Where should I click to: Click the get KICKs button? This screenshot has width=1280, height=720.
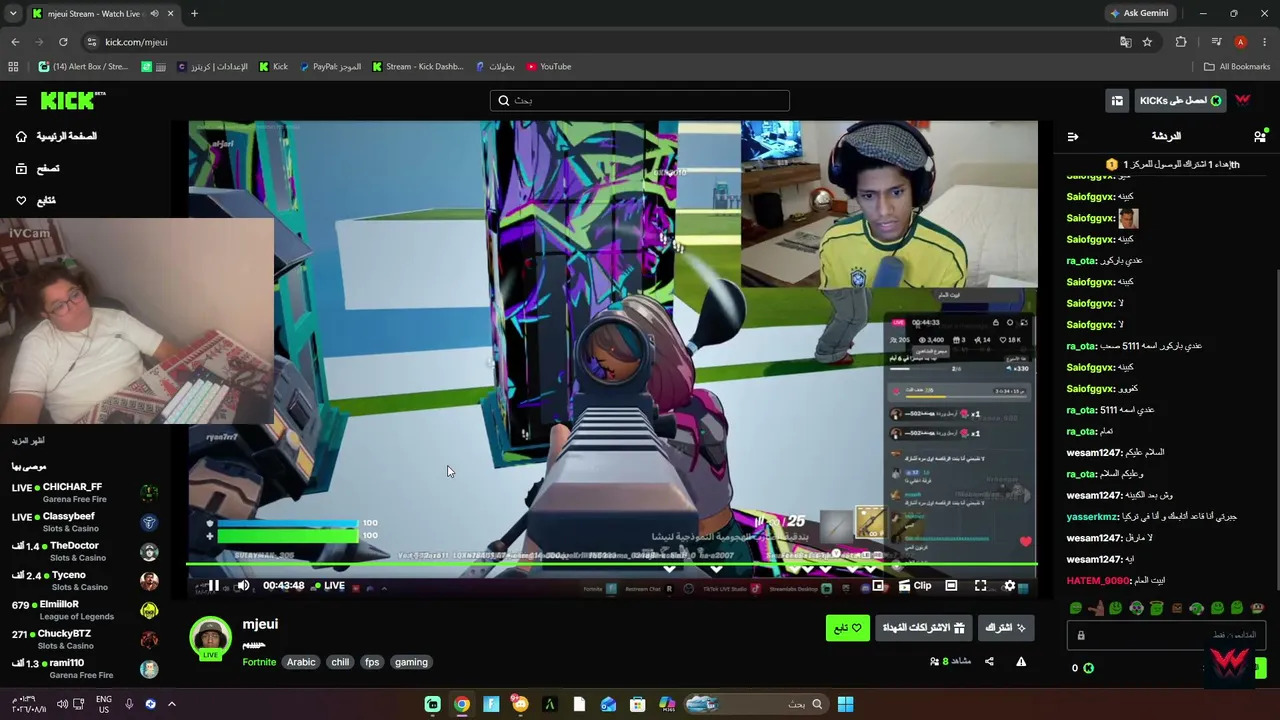tap(1180, 100)
